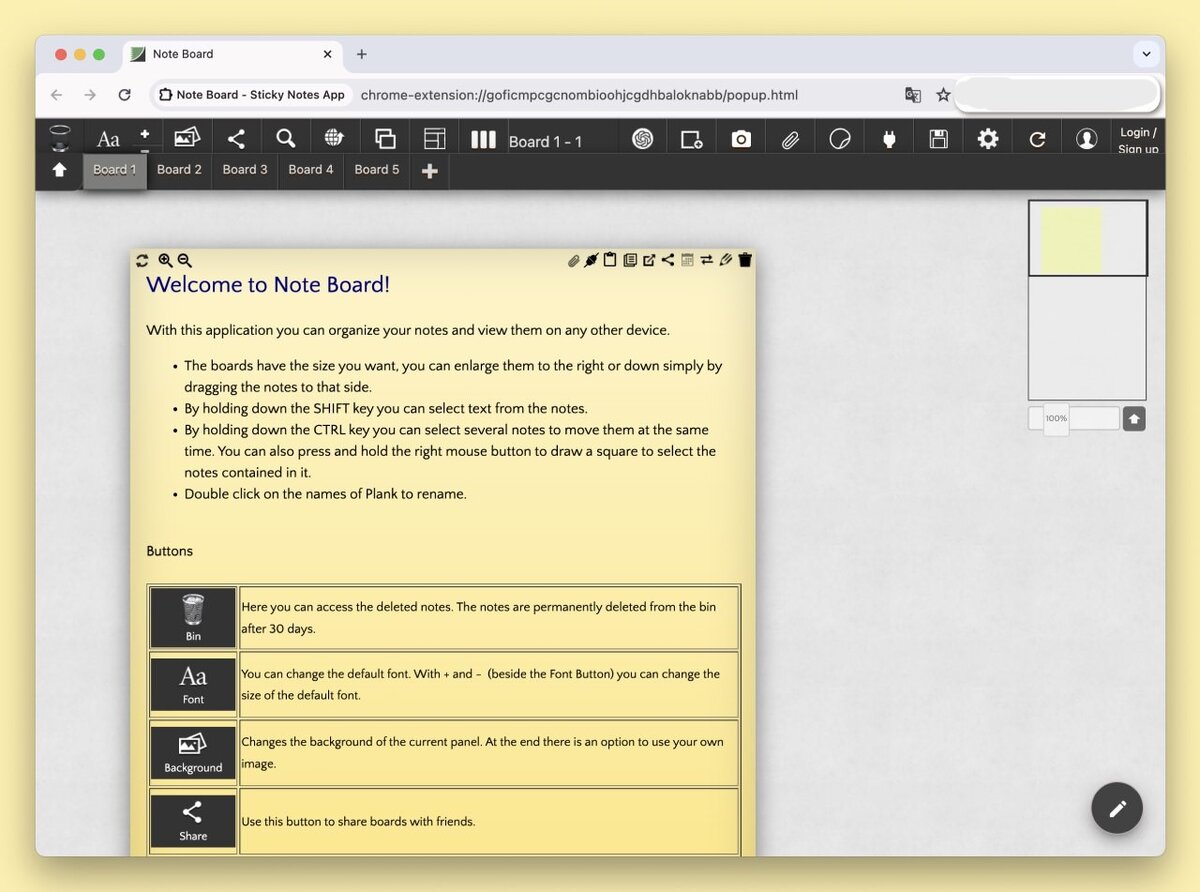Reload the page in Chrome
This screenshot has height=892, width=1200.
(124, 95)
